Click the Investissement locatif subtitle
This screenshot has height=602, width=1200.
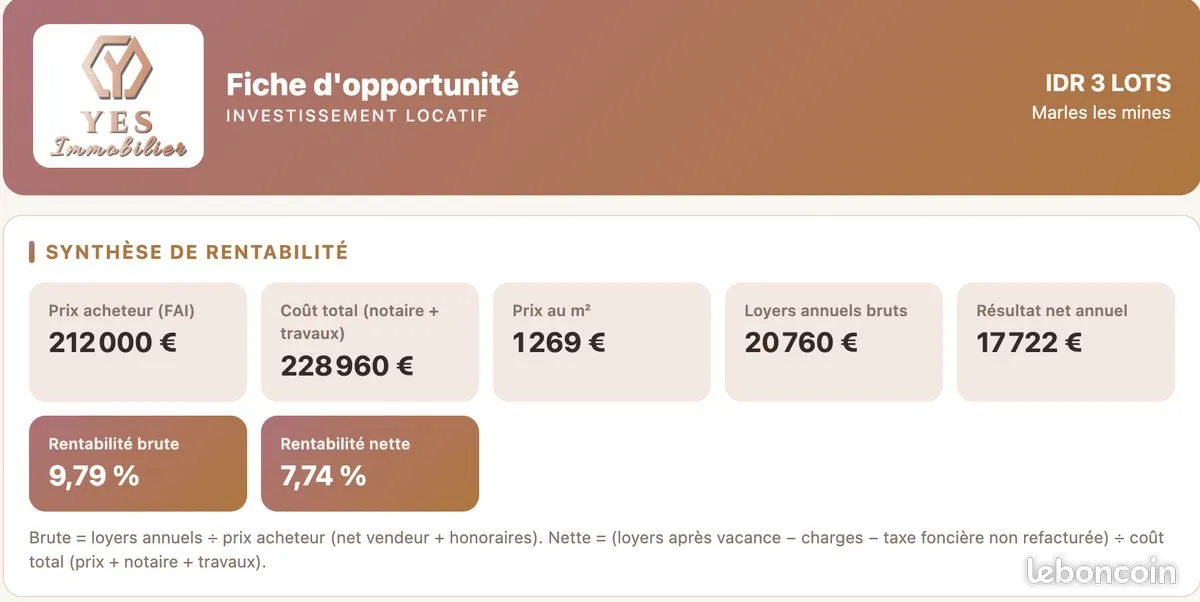coord(357,116)
